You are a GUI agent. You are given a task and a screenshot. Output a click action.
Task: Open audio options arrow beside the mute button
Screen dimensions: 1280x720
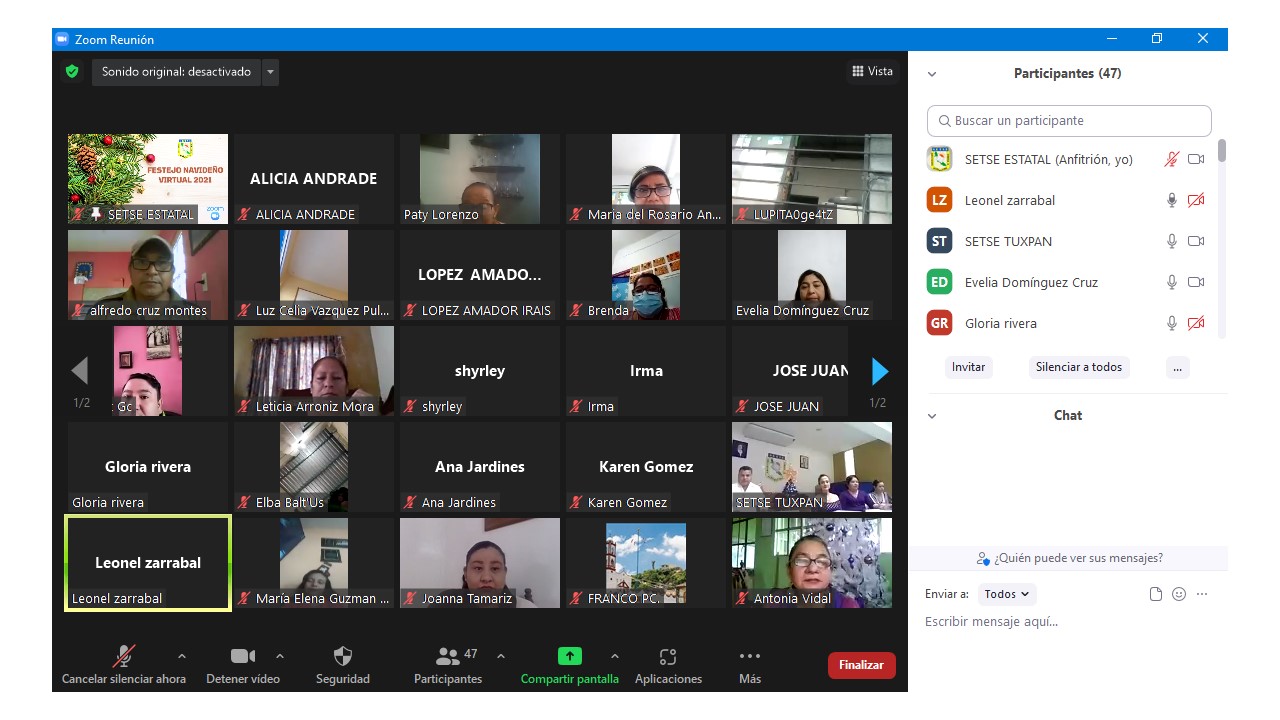[x=181, y=656]
